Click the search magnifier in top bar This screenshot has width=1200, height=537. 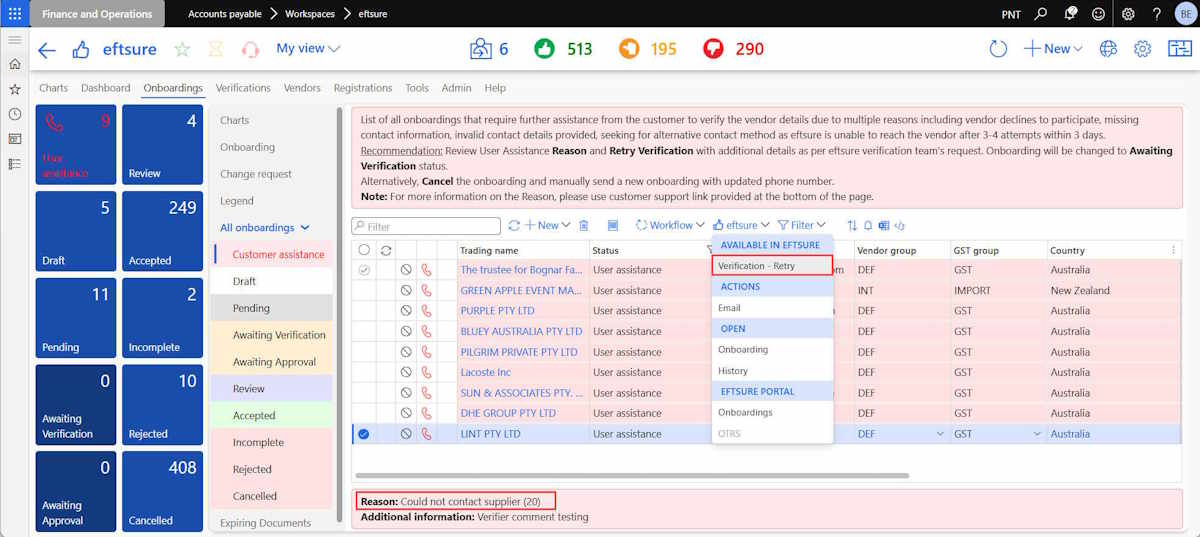(1041, 14)
